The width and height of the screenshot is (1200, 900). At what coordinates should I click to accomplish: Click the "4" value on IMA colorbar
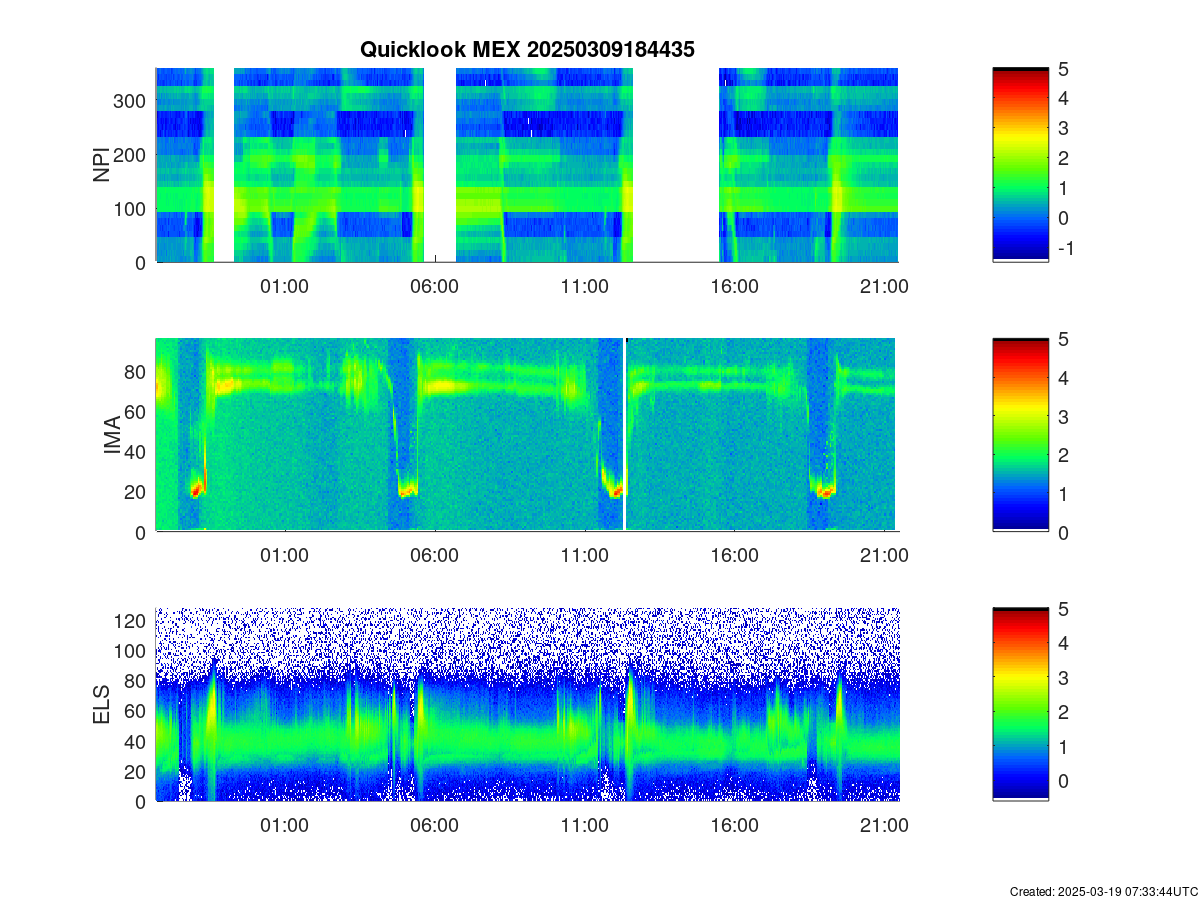pos(1062,378)
